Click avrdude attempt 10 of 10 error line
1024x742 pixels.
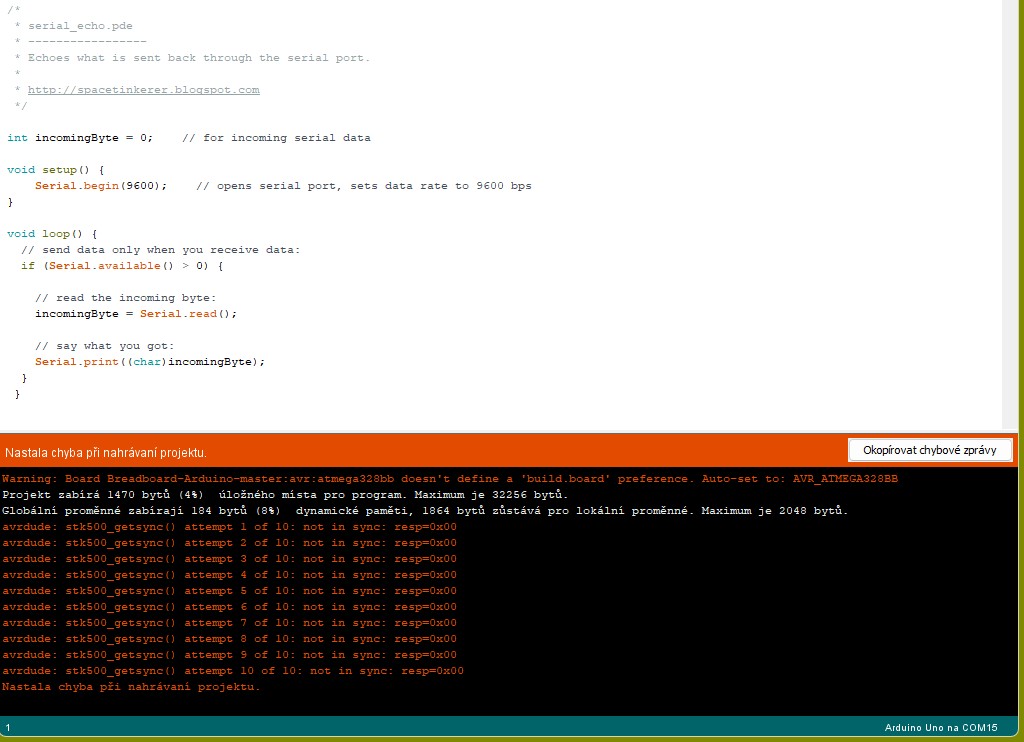pyautogui.click(x=233, y=671)
